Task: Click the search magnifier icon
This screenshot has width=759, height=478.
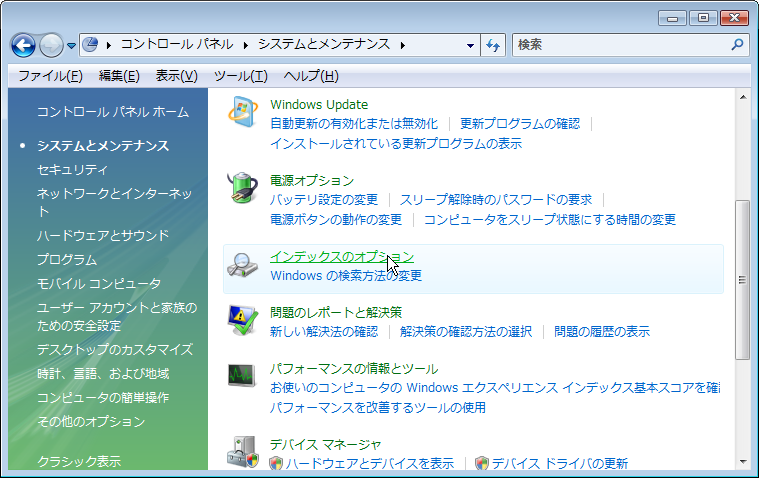Action: 737,45
